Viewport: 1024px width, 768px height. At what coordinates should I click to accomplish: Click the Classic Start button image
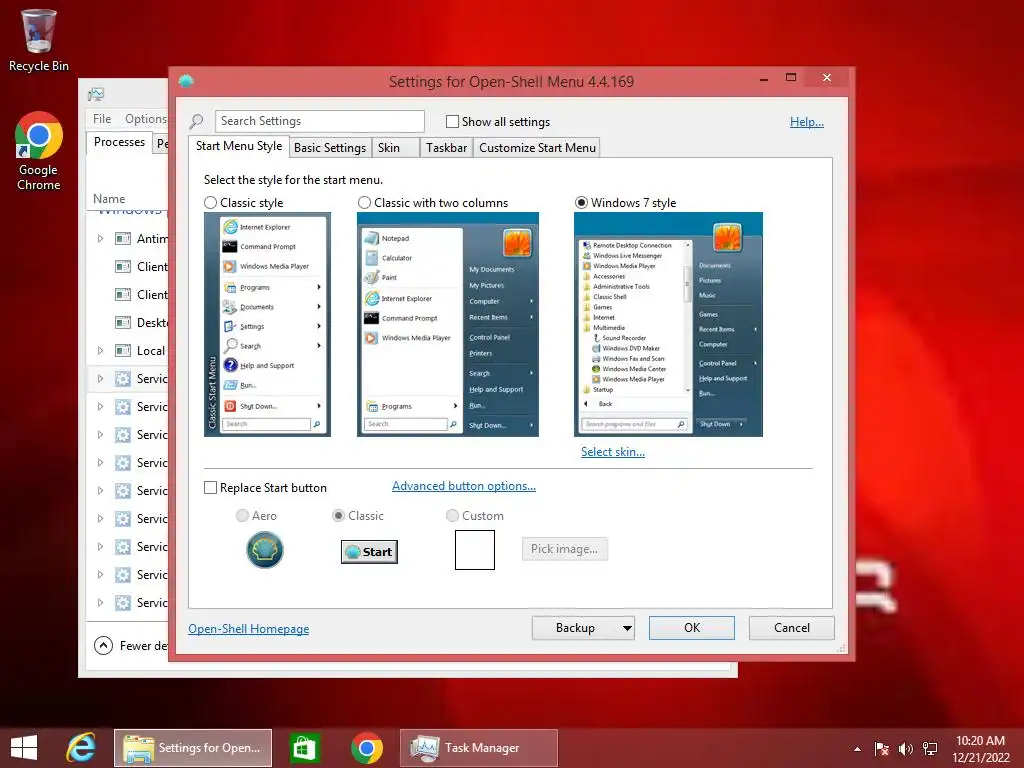click(369, 552)
